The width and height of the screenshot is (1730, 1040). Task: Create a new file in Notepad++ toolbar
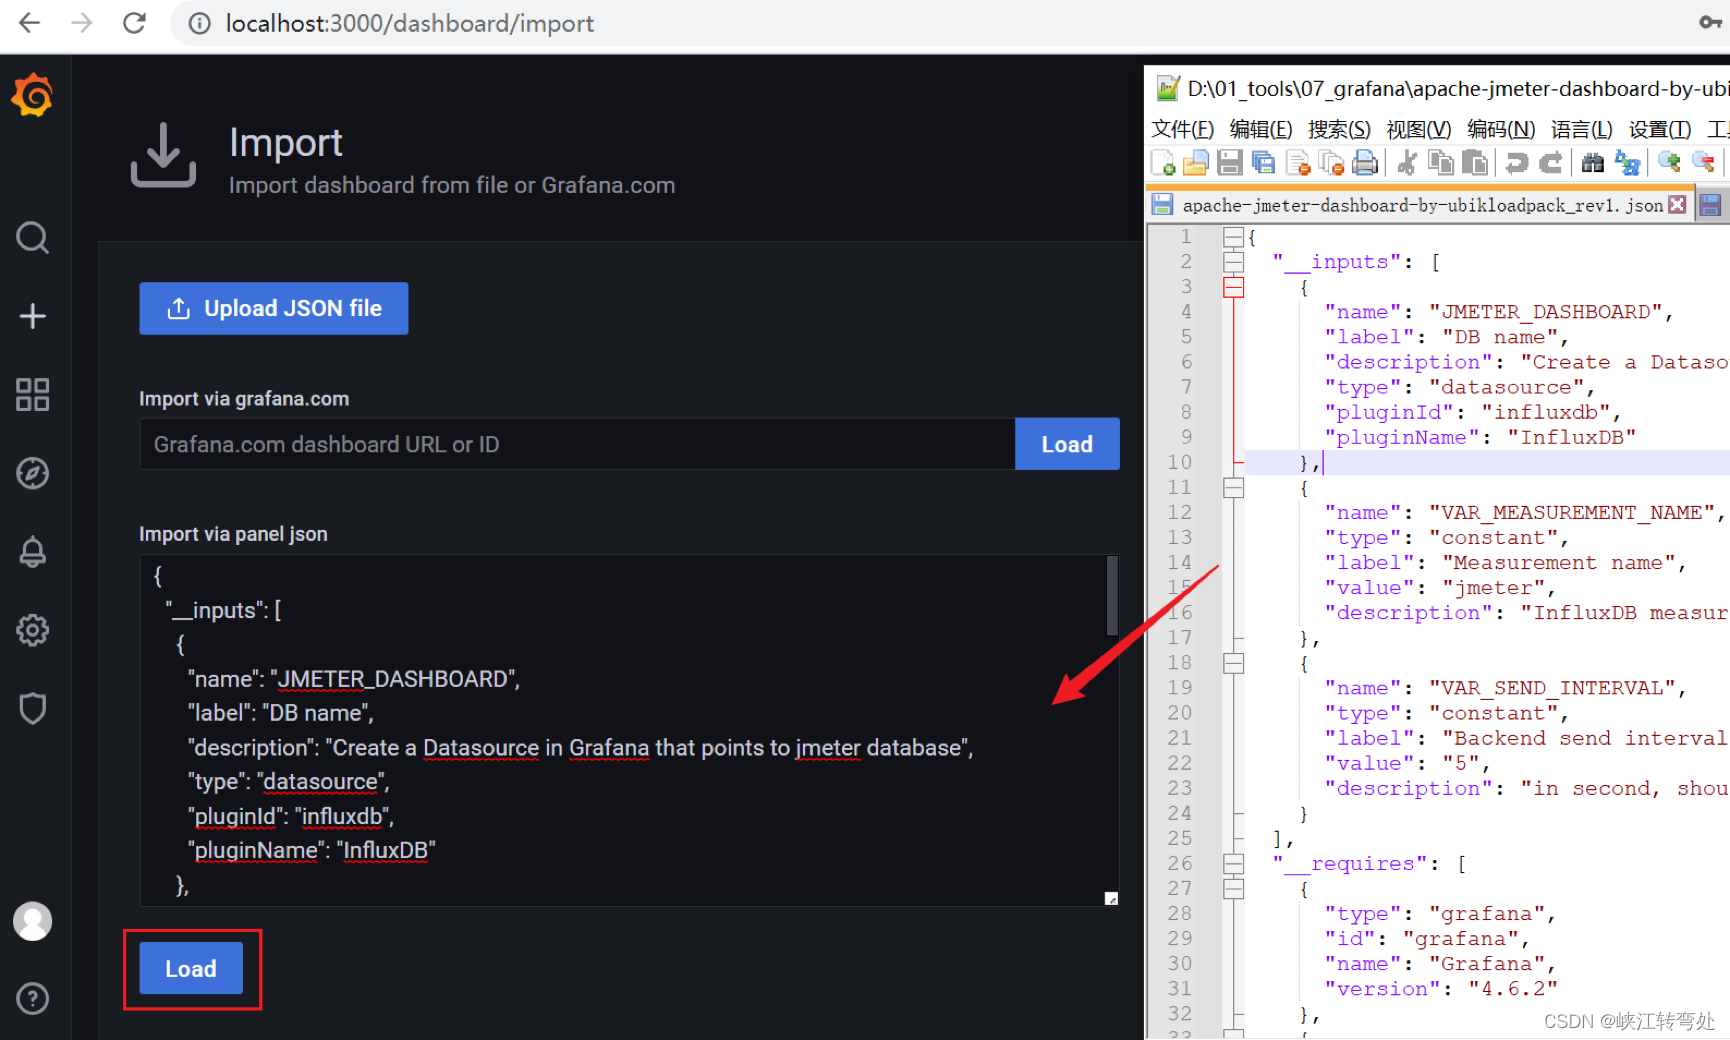point(1163,162)
